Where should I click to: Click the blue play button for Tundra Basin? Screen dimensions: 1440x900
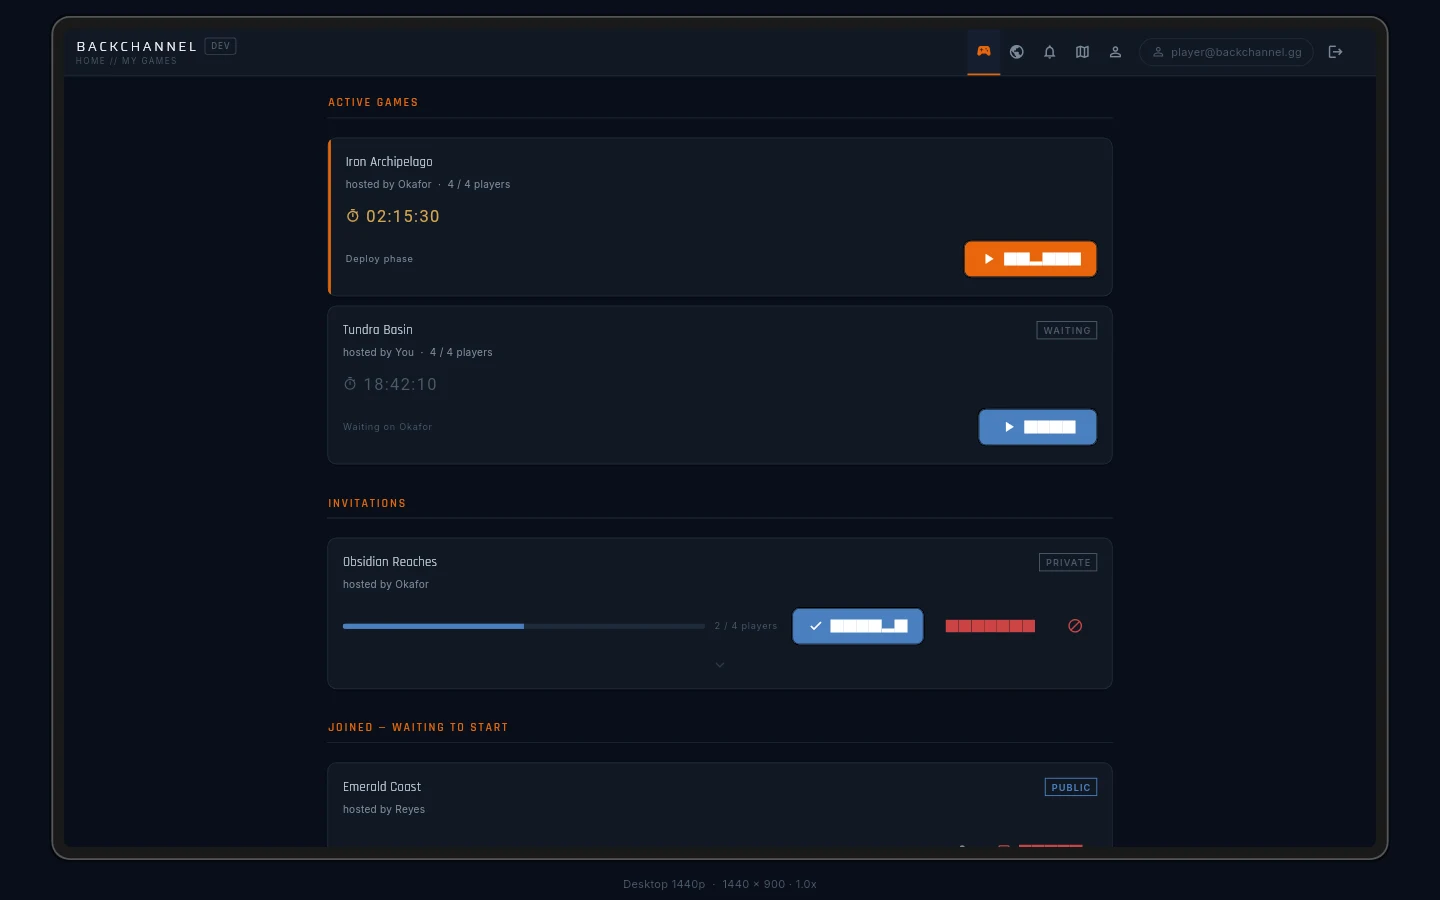tap(1037, 427)
